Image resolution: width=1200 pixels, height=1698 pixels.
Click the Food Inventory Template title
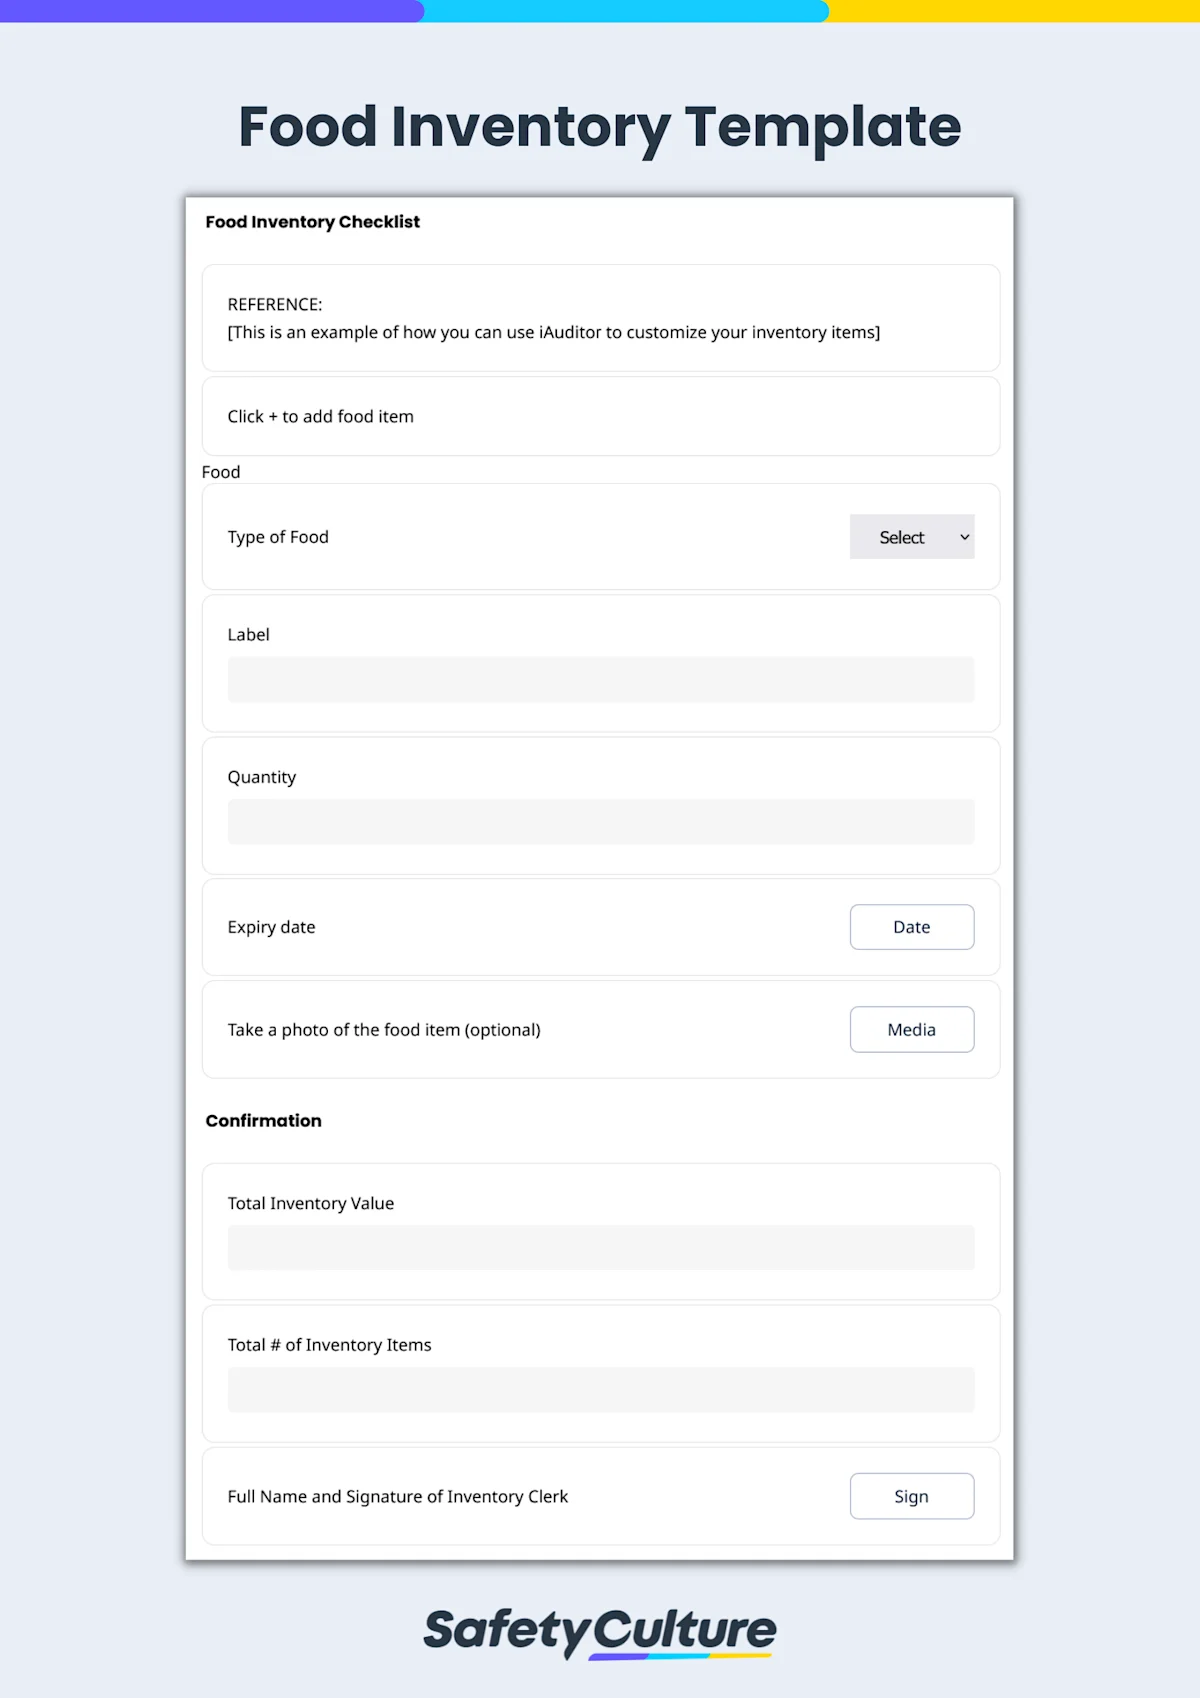(x=600, y=127)
